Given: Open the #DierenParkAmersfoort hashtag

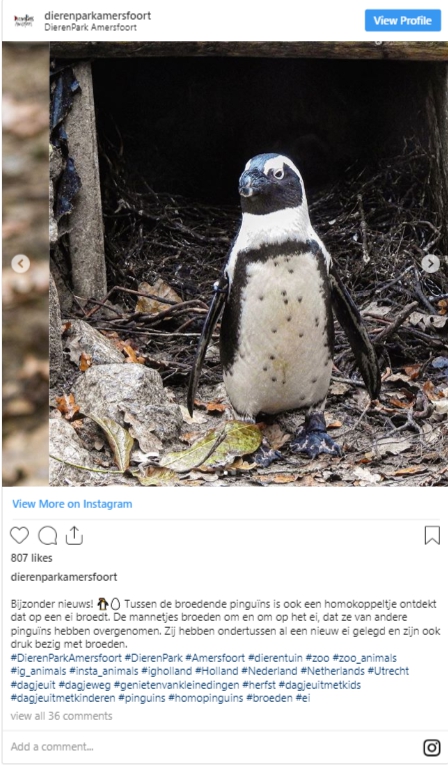Looking at the screenshot, I should point(66,658).
